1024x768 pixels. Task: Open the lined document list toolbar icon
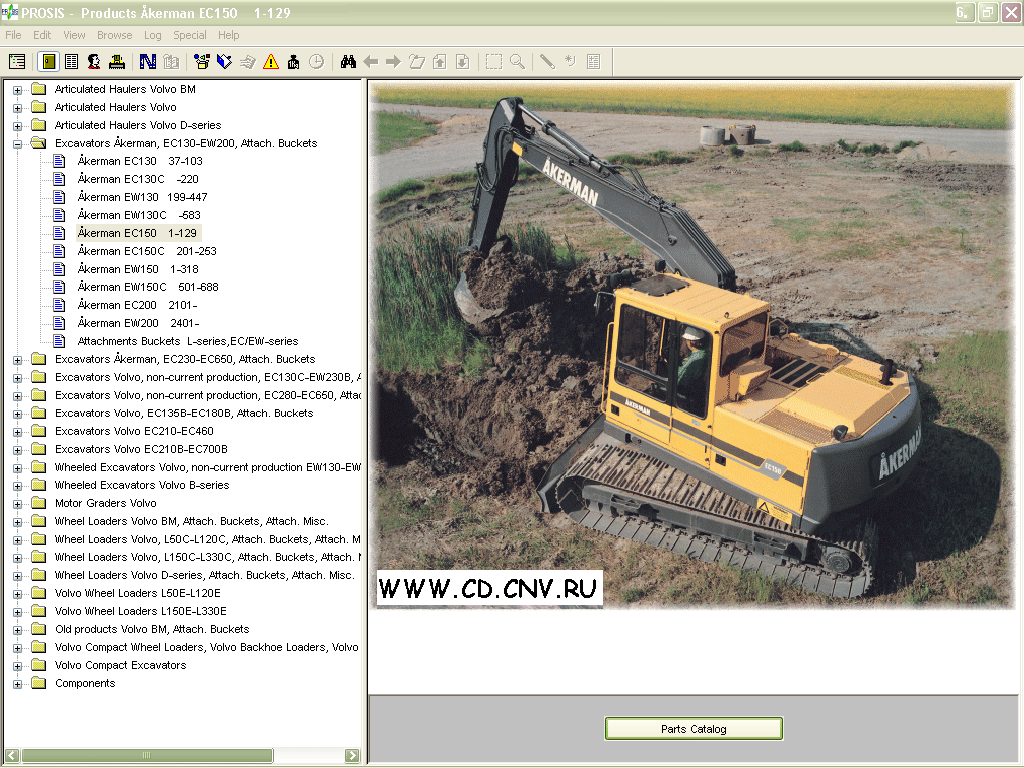coord(72,61)
